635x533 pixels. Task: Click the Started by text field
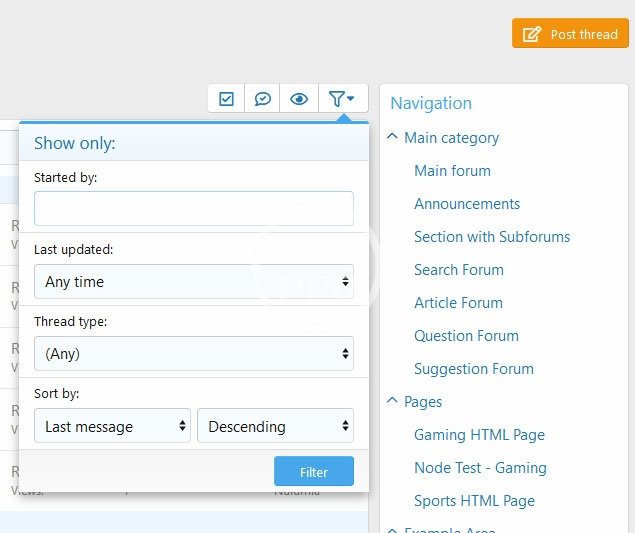click(194, 209)
